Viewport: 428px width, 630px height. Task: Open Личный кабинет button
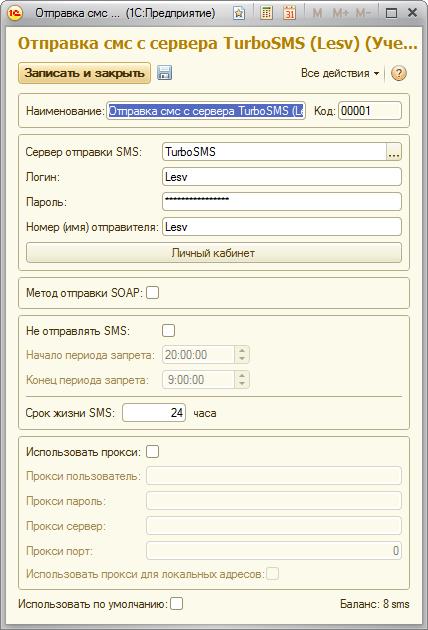[214, 253]
